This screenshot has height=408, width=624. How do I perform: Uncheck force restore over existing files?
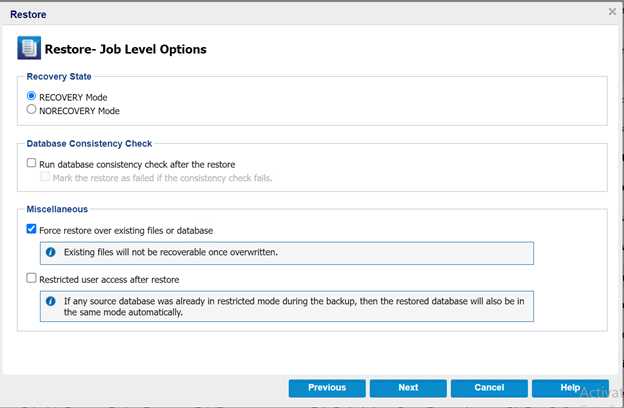click(x=32, y=230)
